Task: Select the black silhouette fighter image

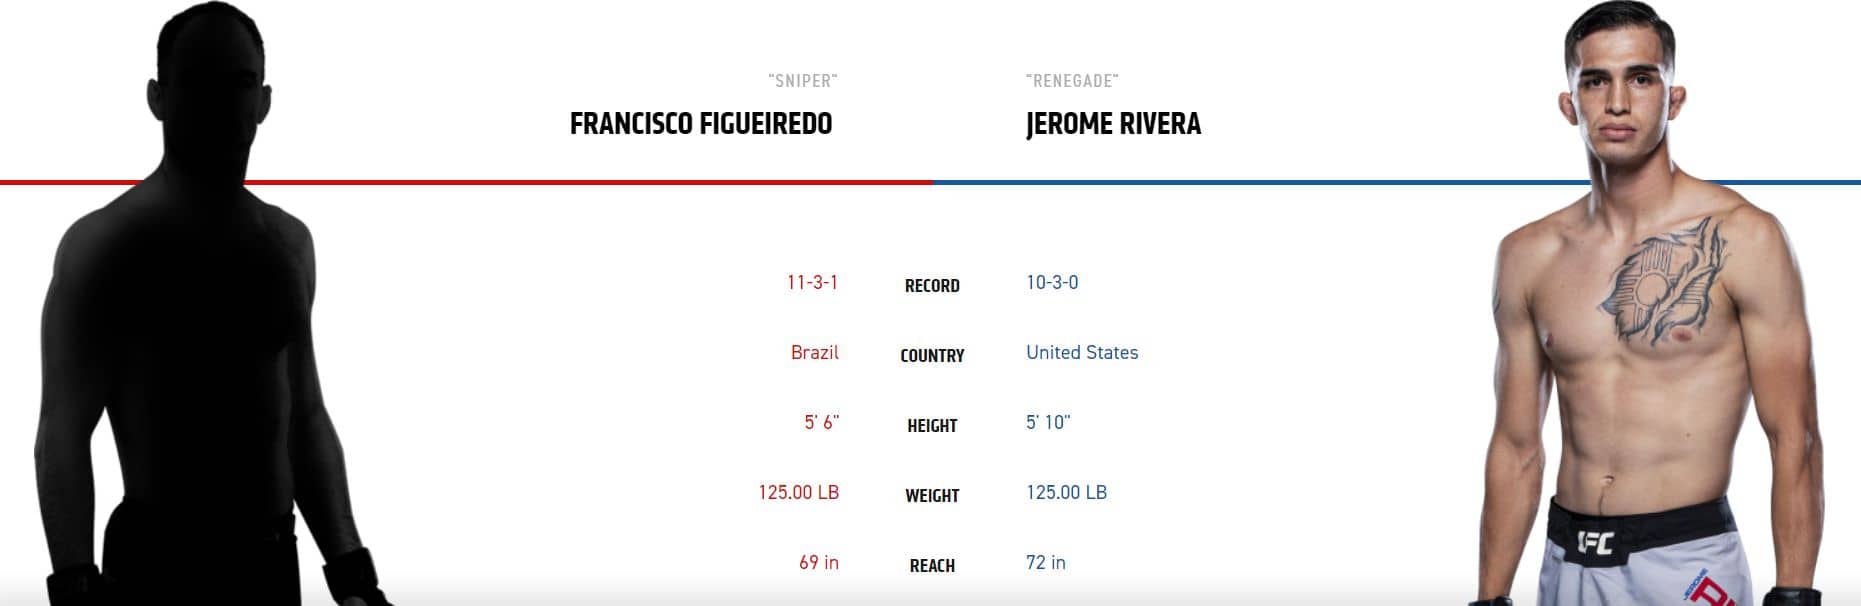Action: 190,330
